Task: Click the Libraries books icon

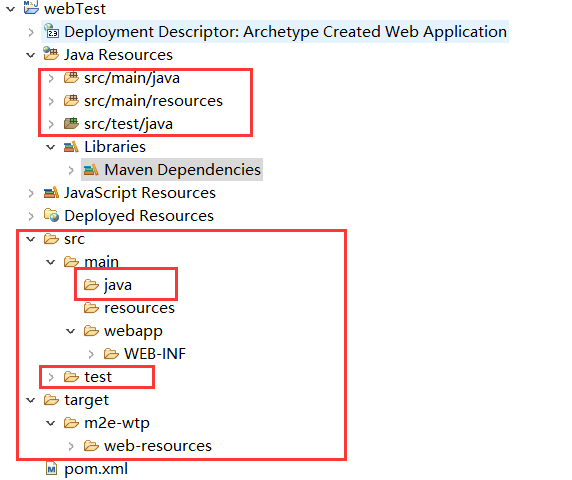Action: (x=71, y=147)
